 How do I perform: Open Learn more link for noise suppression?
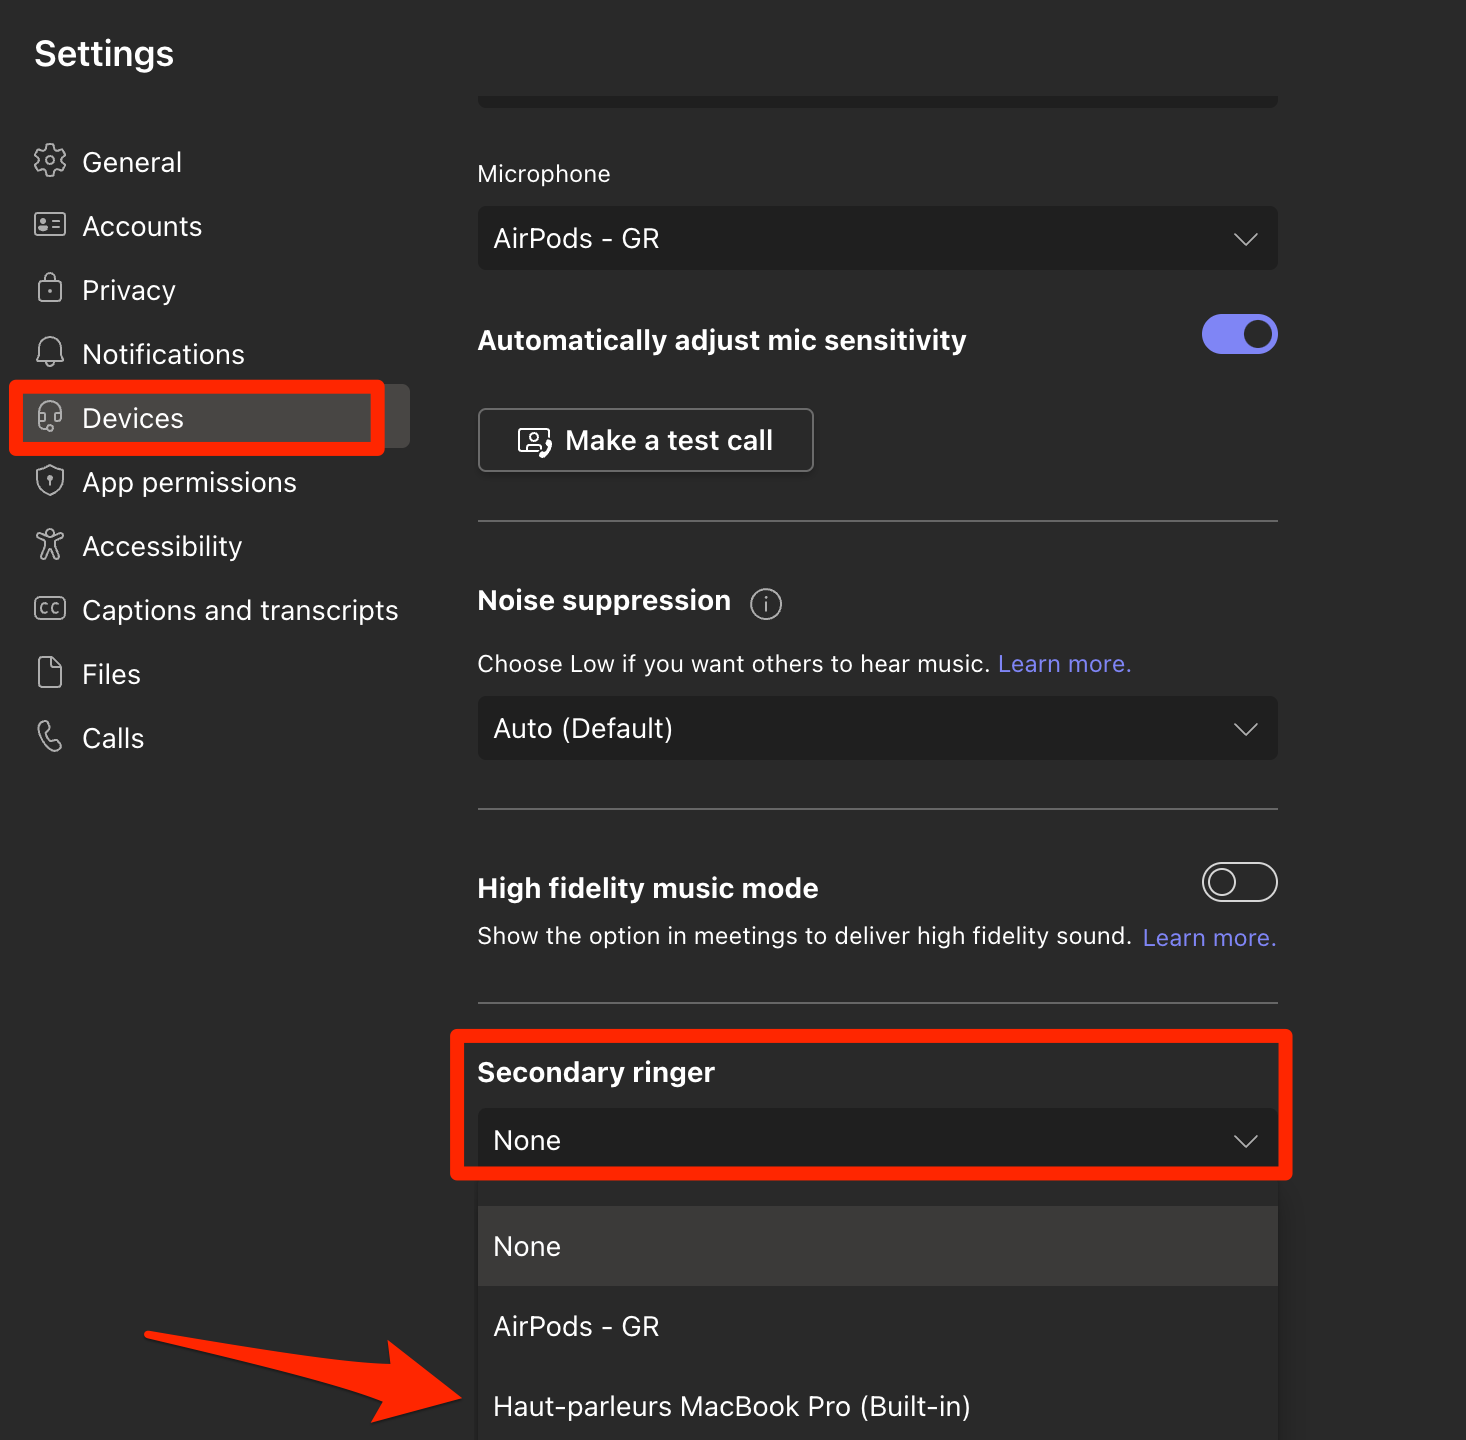(1064, 664)
